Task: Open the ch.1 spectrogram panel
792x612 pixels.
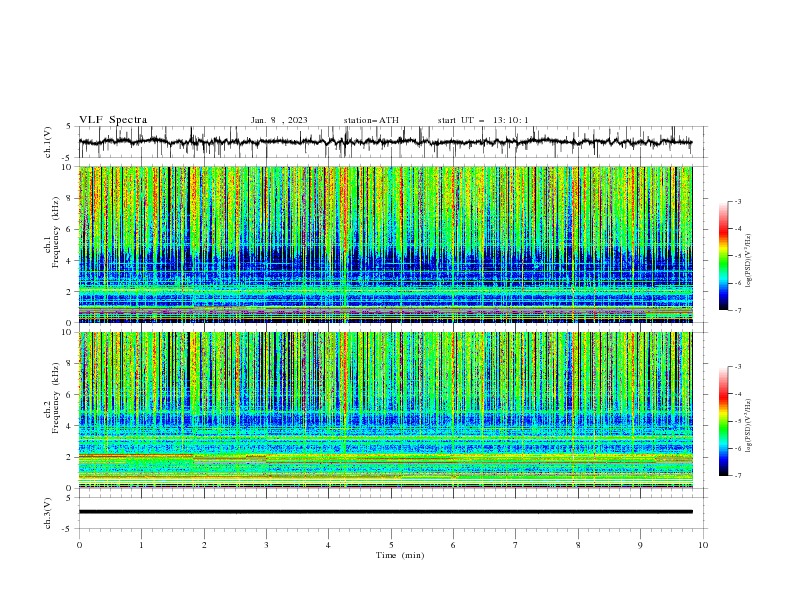Action: tap(385, 244)
